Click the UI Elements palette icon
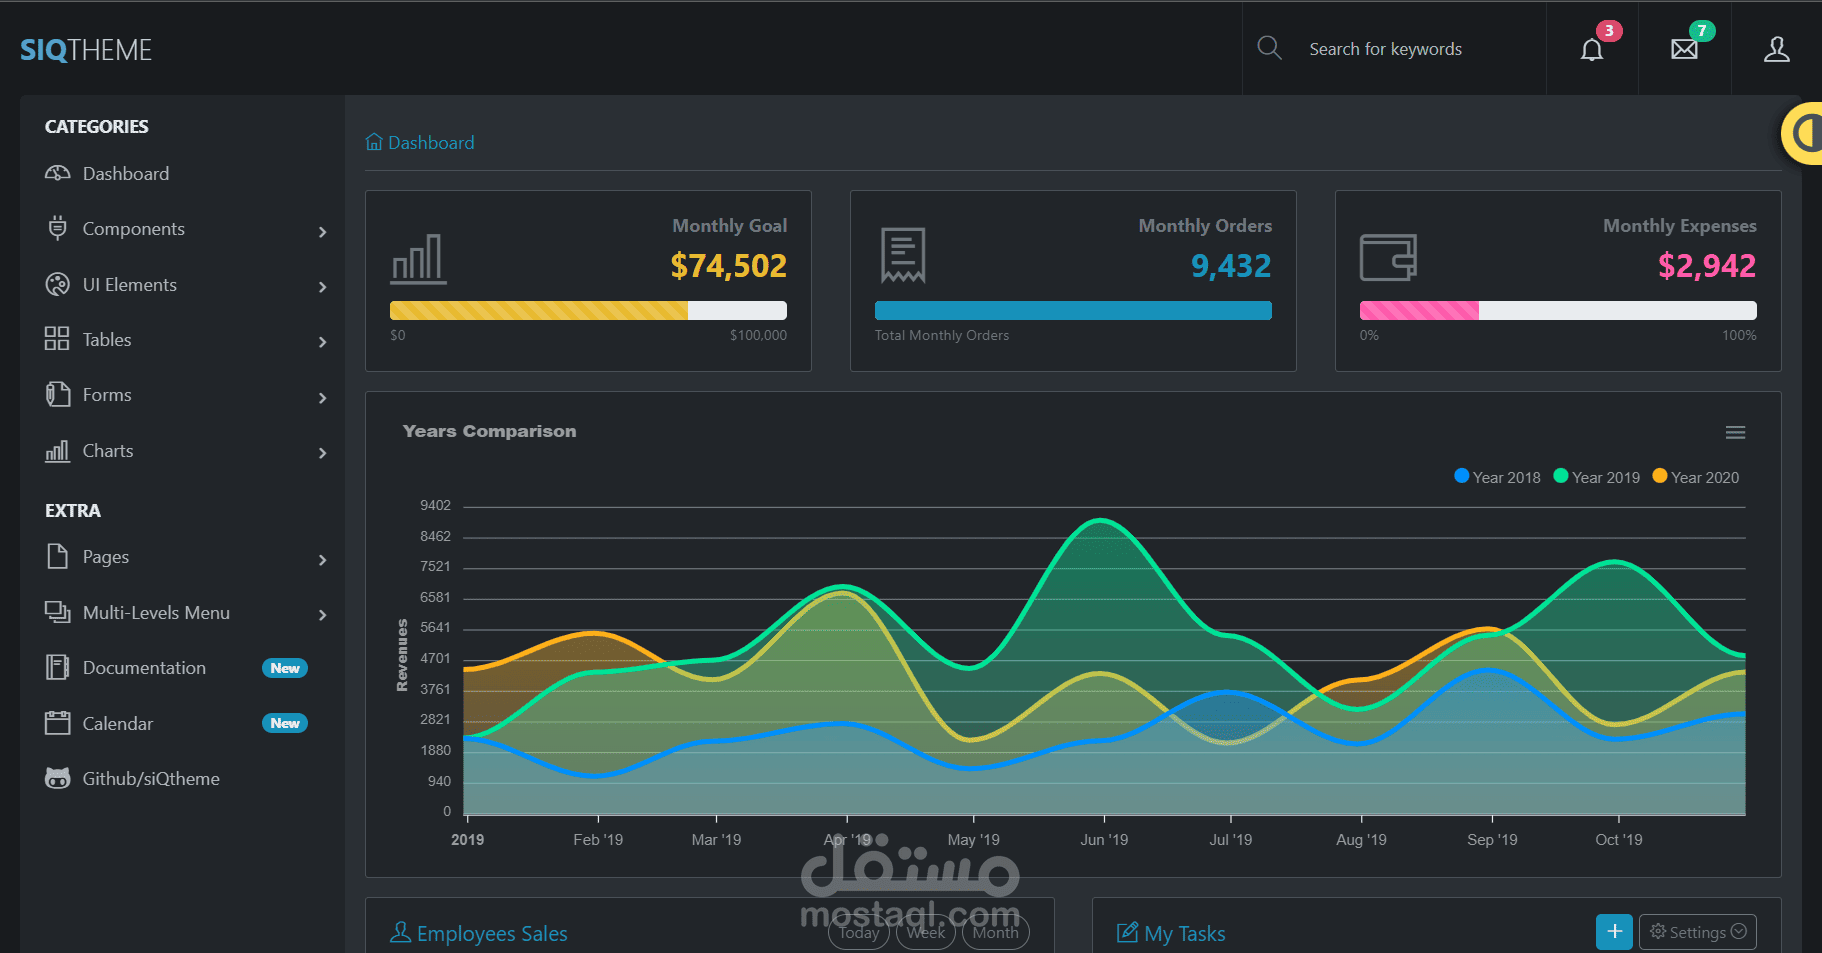The width and height of the screenshot is (1822, 953). click(x=58, y=284)
